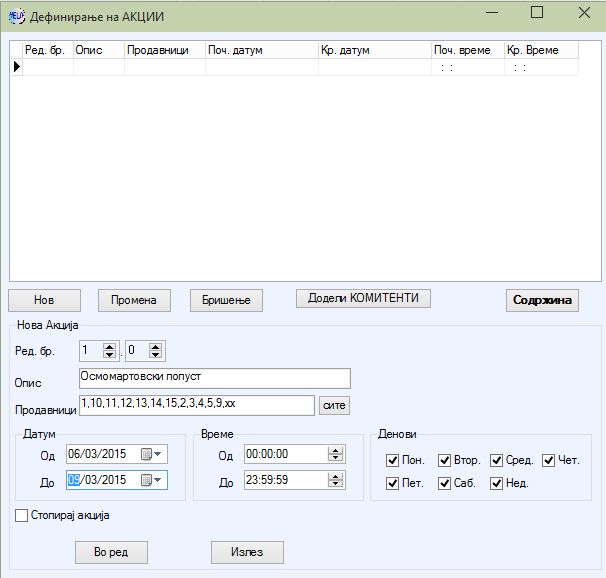Toggle the Чет. day checkbox

tap(549, 461)
